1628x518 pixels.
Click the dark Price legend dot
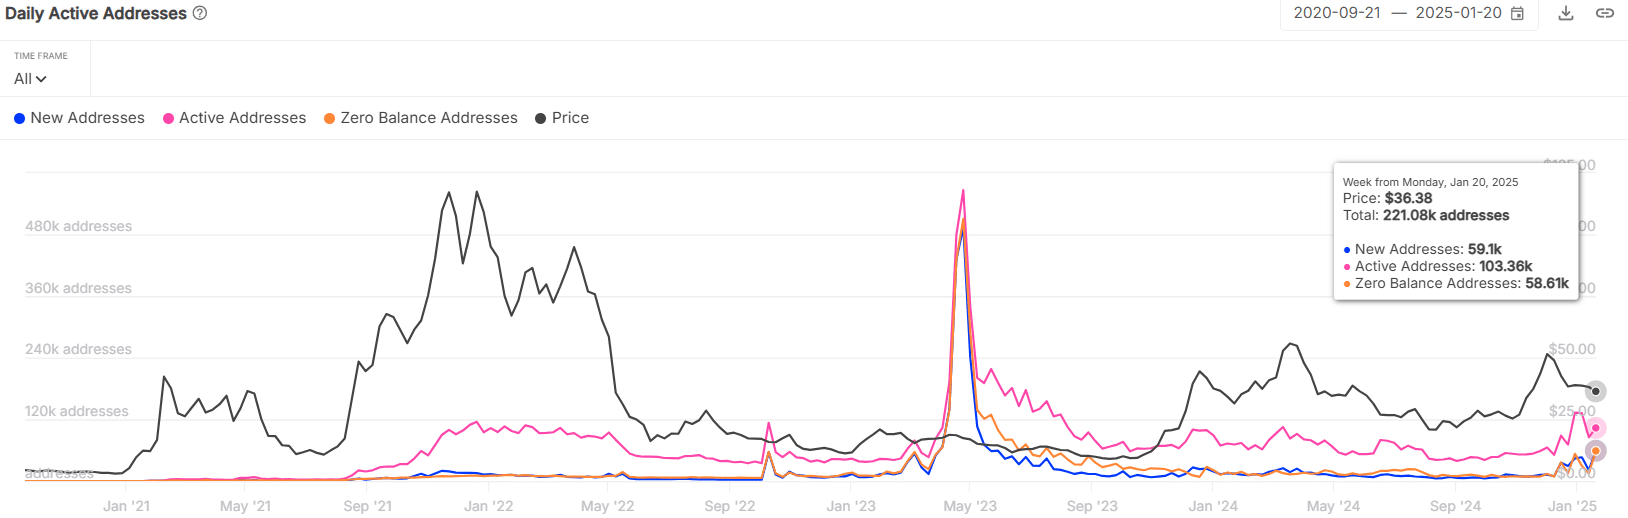click(540, 118)
